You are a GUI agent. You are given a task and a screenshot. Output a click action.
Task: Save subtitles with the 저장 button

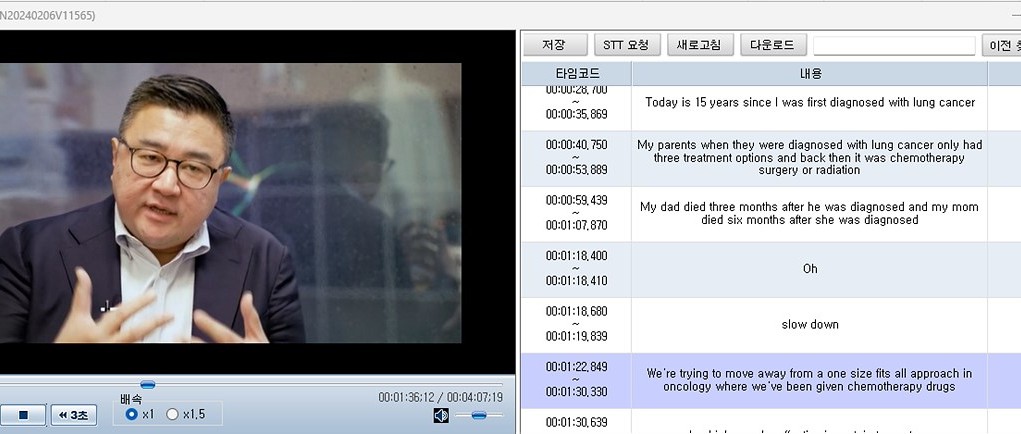(x=555, y=45)
